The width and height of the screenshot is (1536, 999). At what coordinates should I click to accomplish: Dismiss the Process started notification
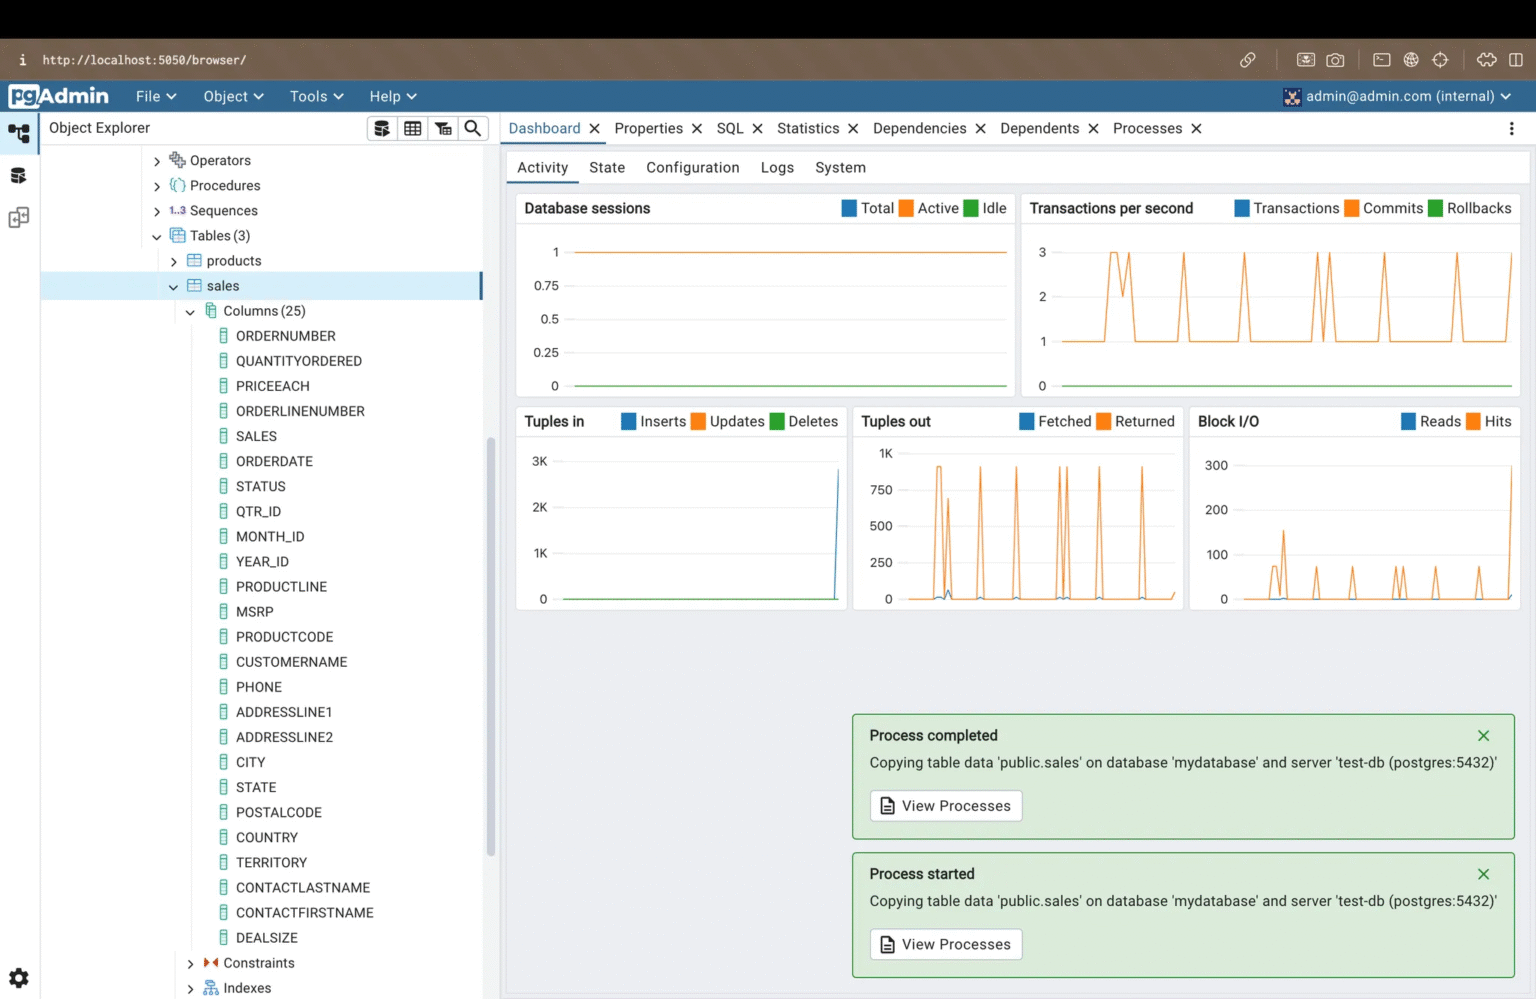1483,873
